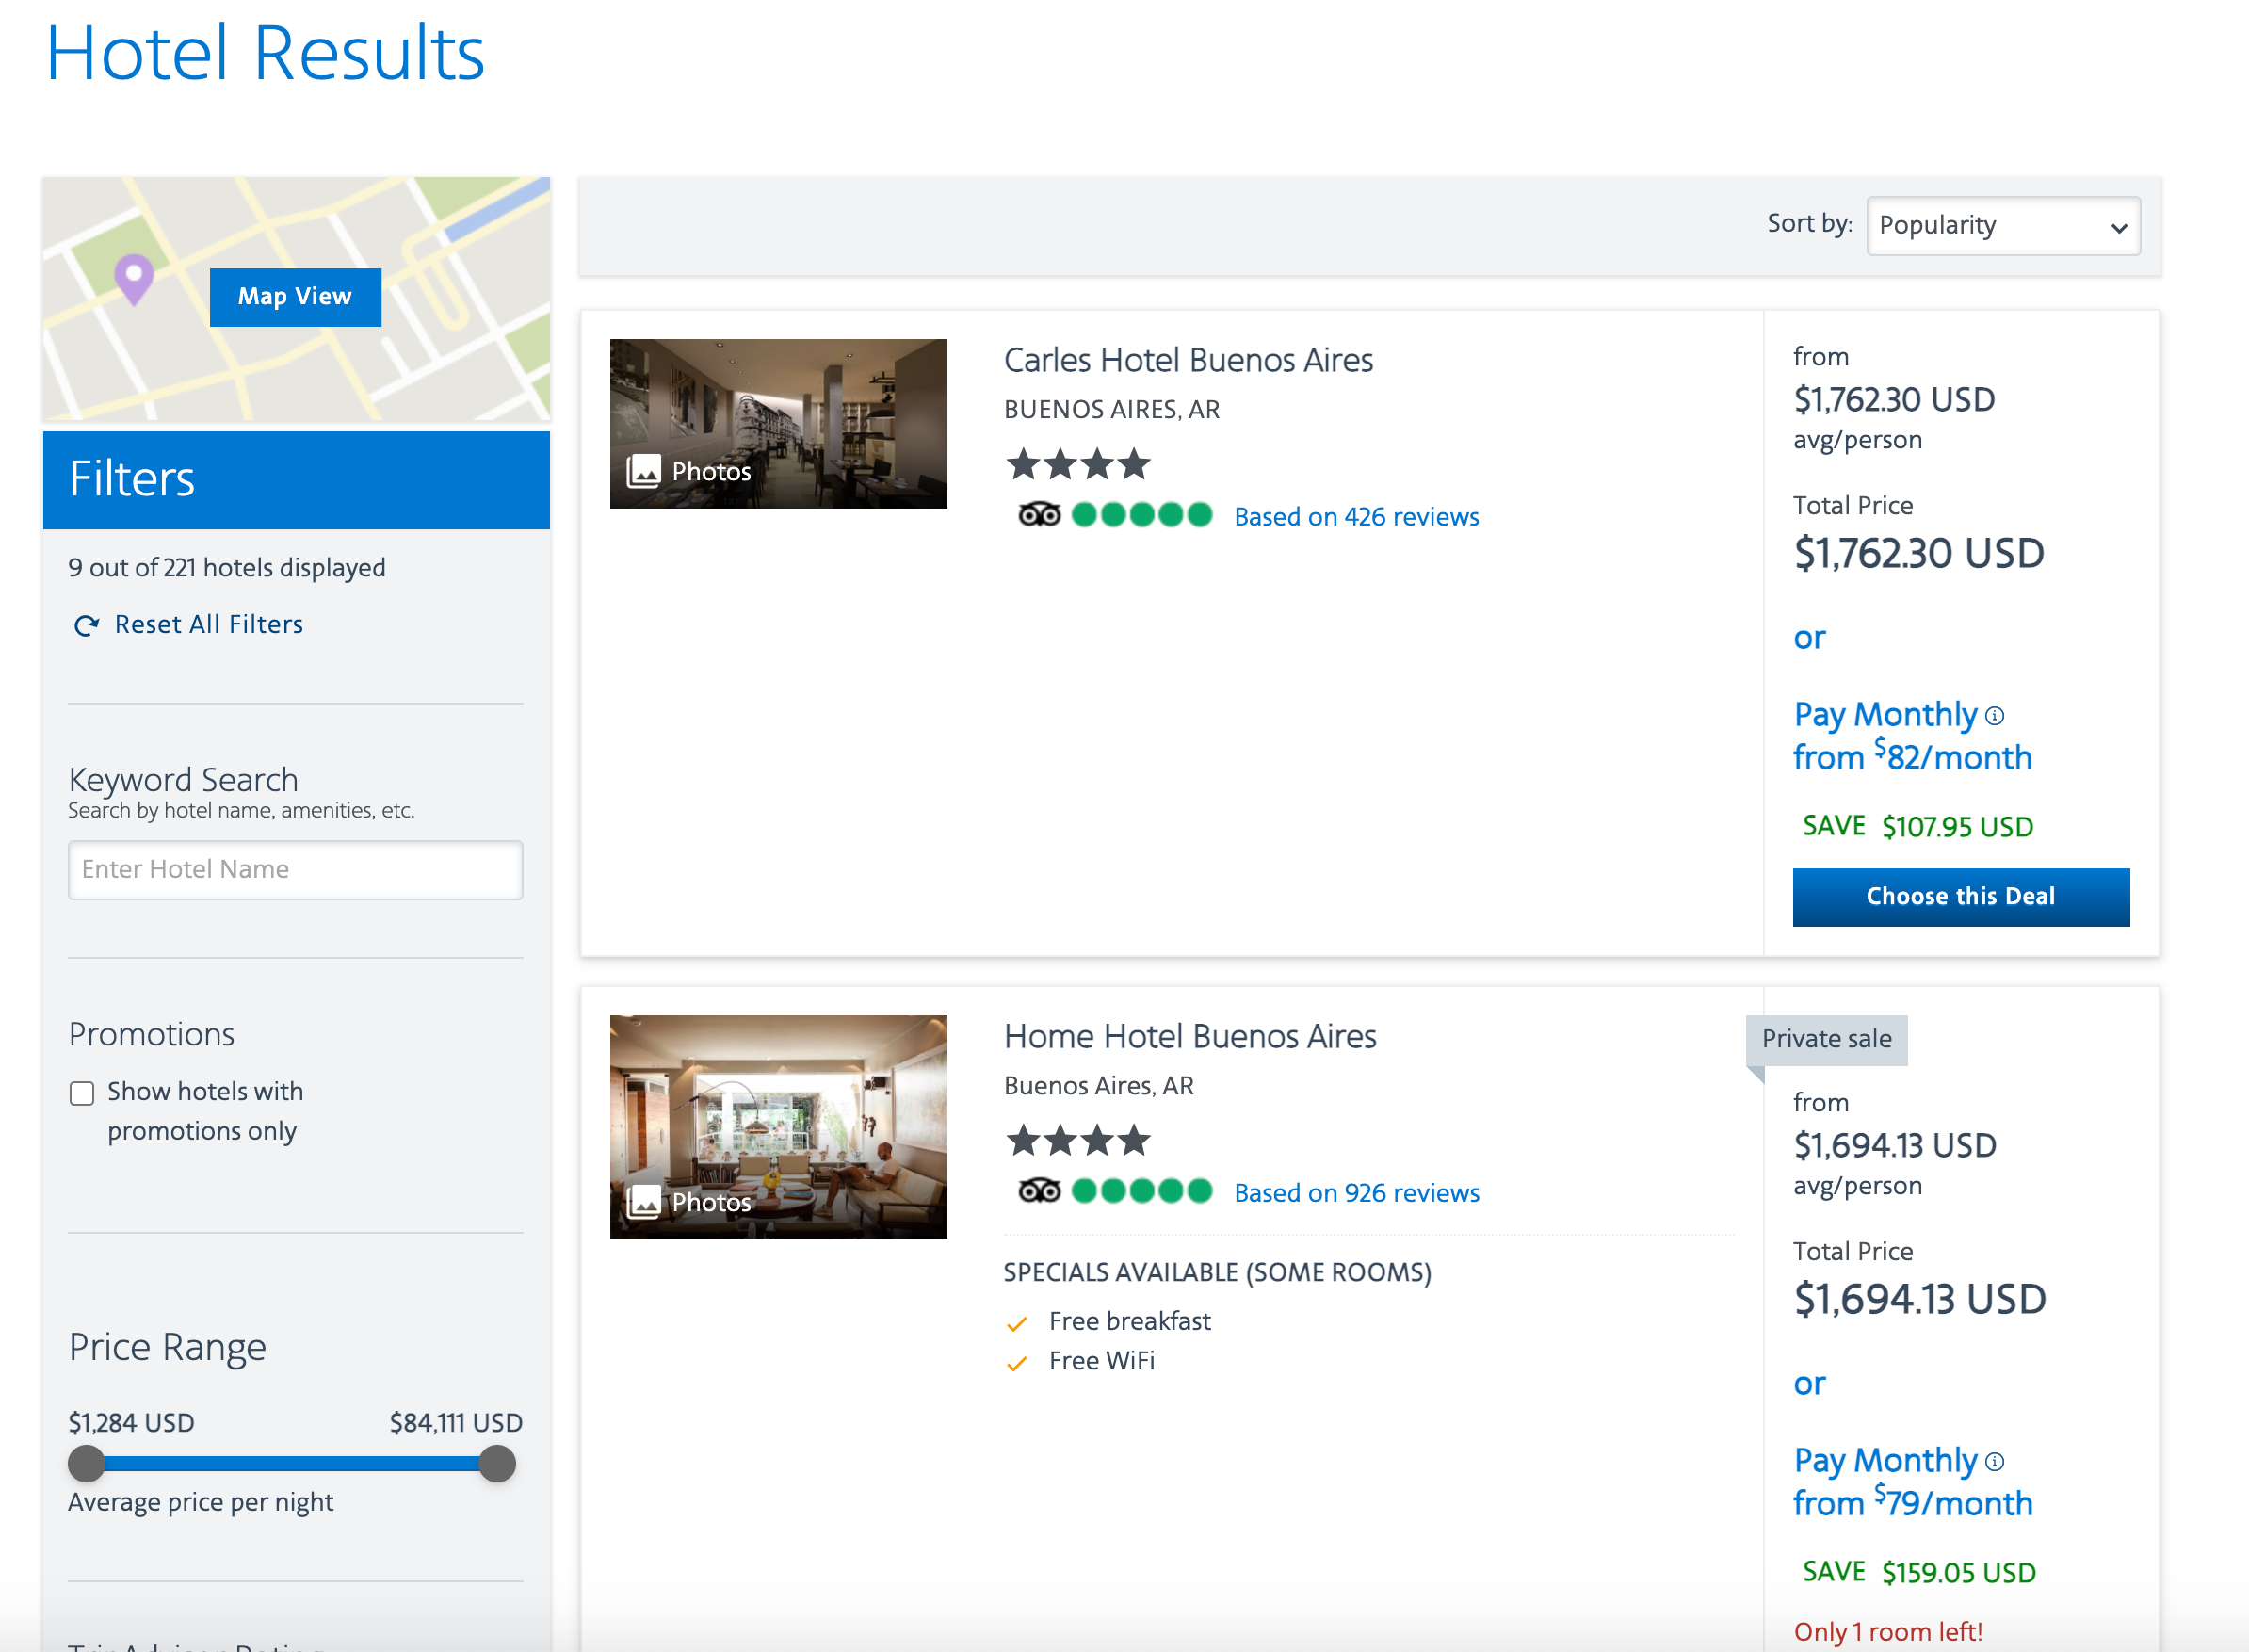The image size is (2249, 1652).
Task: Click the Map View button
Action: (x=295, y=297)
